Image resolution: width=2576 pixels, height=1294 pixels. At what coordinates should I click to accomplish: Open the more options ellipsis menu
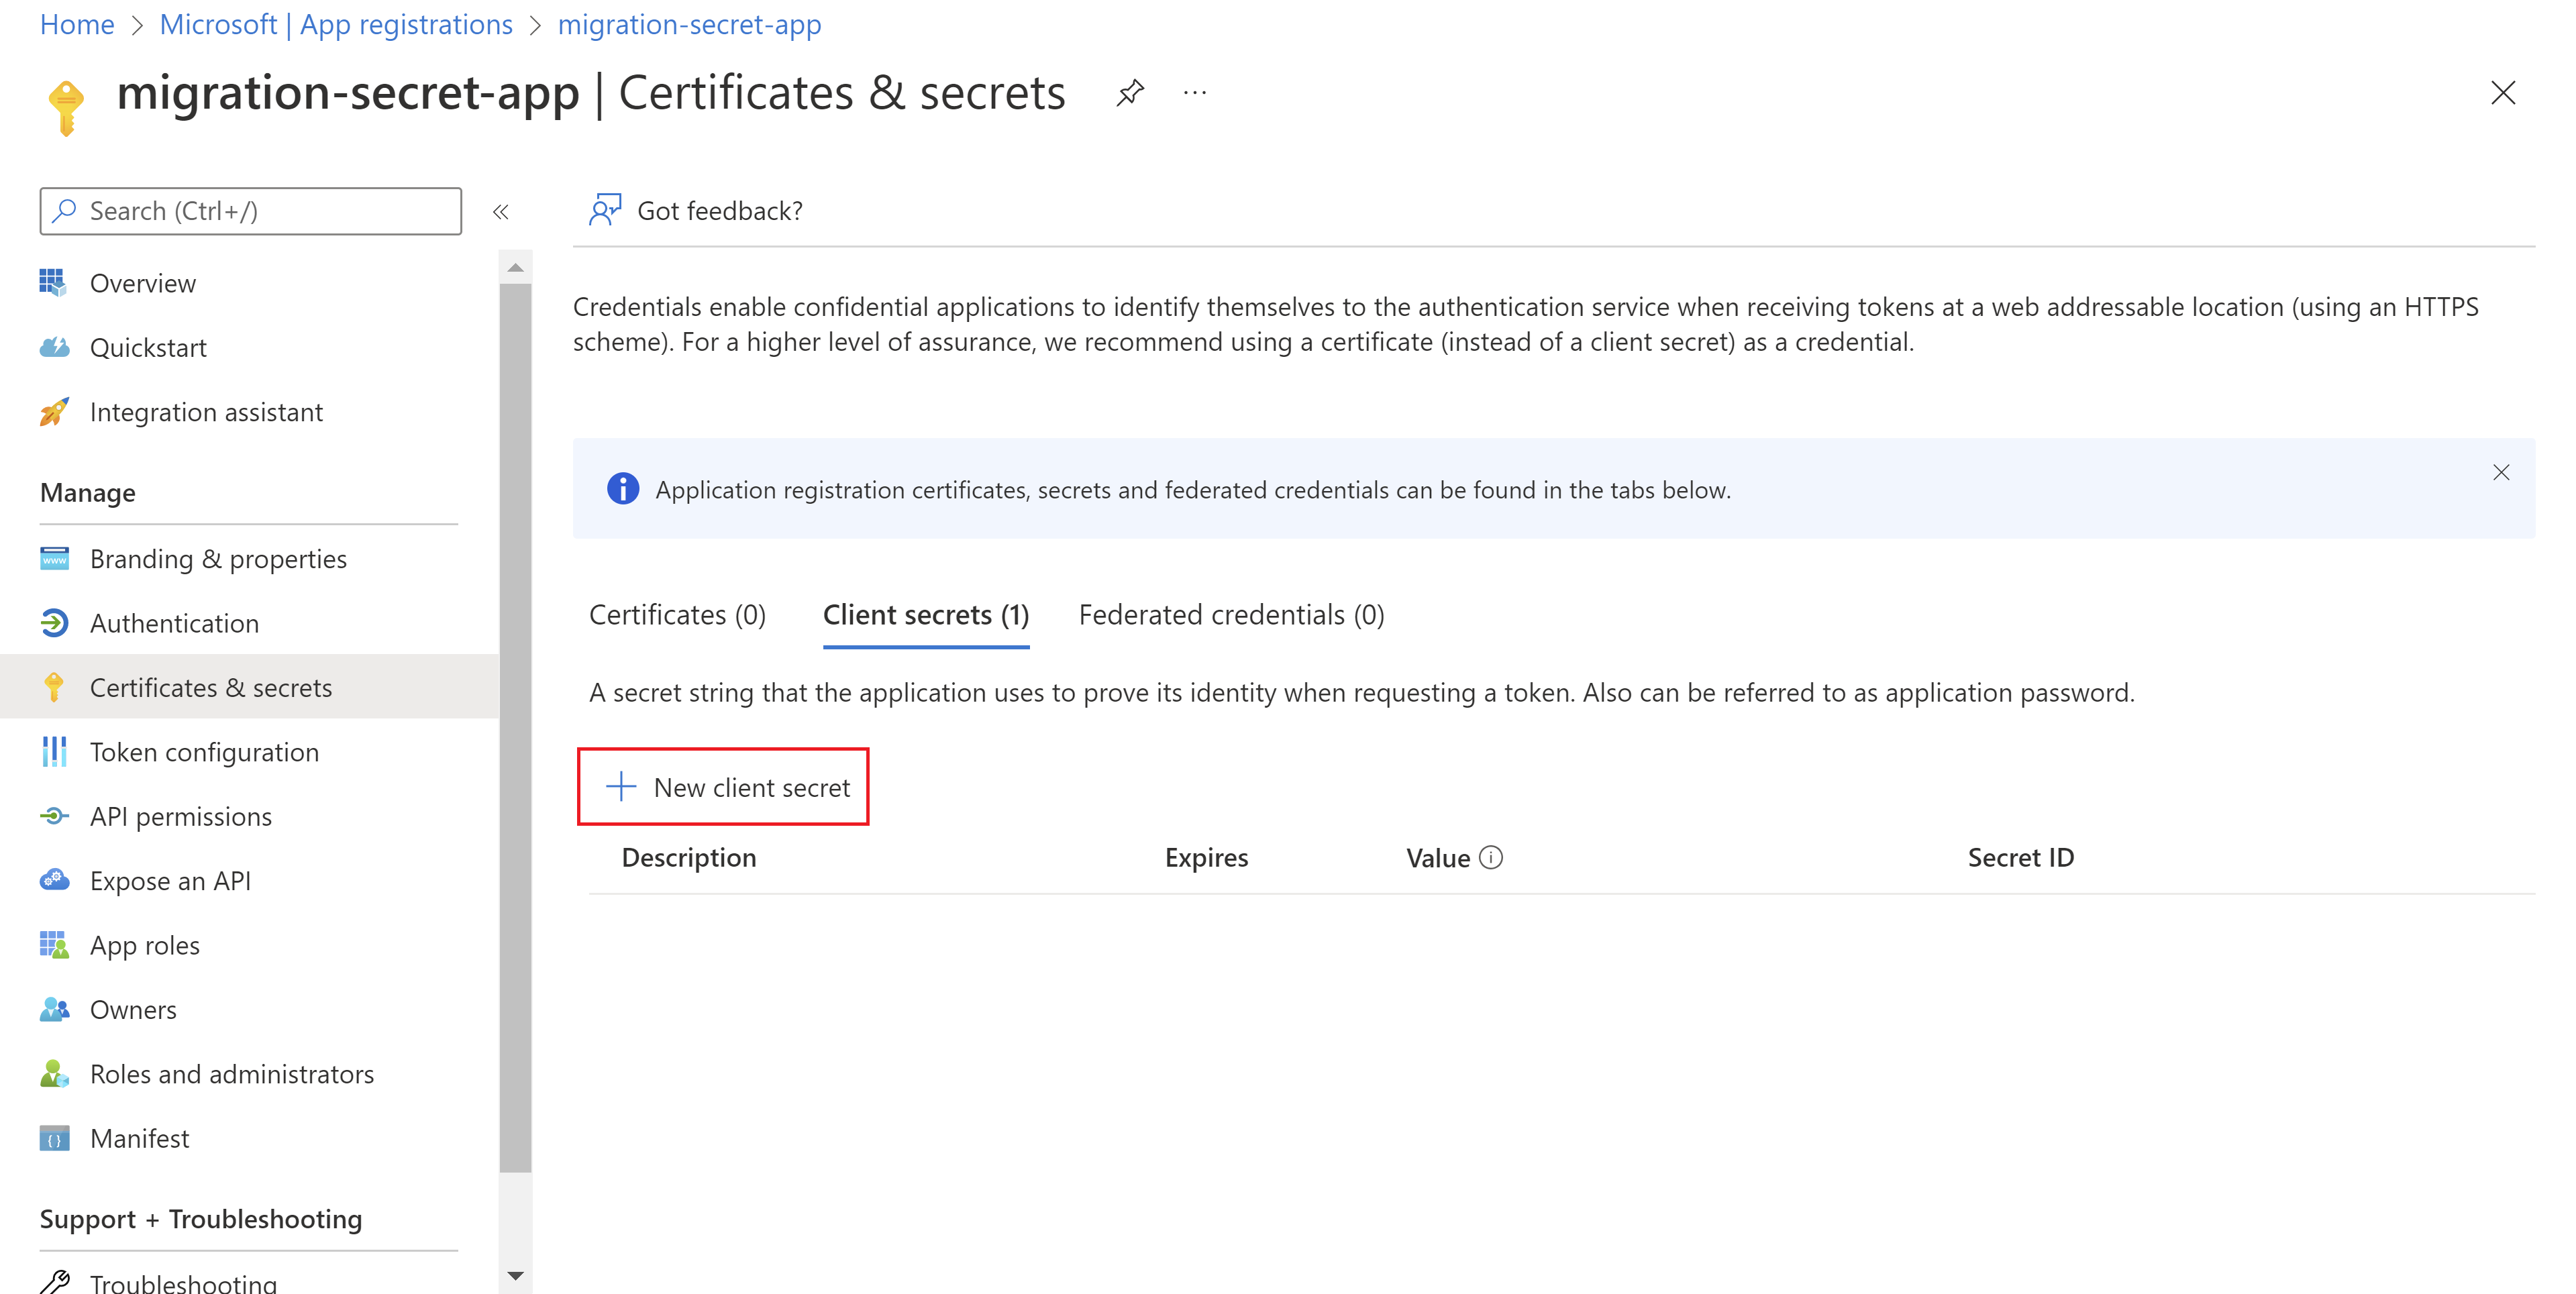(x=1195, y=93)
